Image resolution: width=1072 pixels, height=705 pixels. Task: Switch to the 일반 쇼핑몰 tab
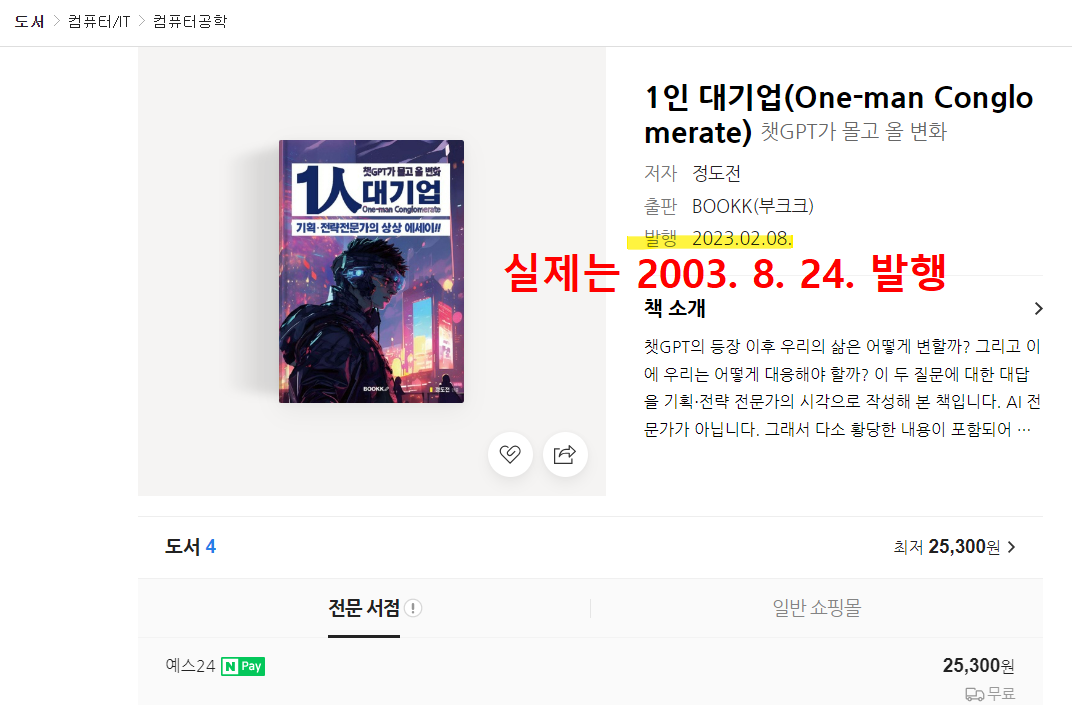point(816,608)
